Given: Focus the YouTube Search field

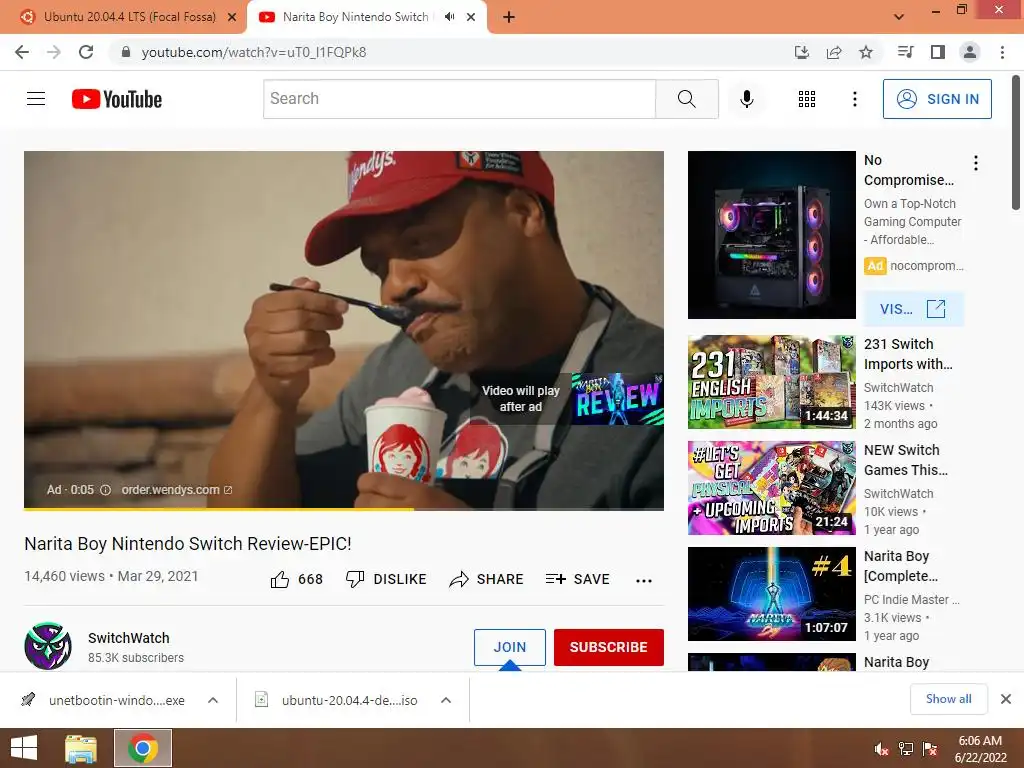Looking at the screenshot, I should [459, 99].
